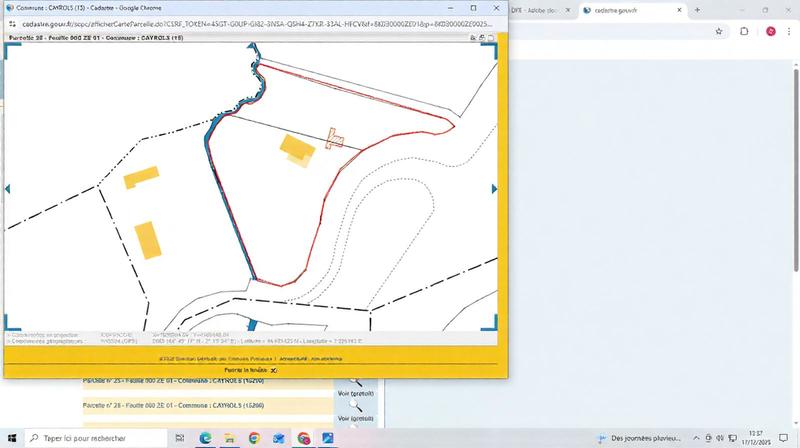Click the Fermer la fenêtre link
The image size is (800, 448).
250,369
